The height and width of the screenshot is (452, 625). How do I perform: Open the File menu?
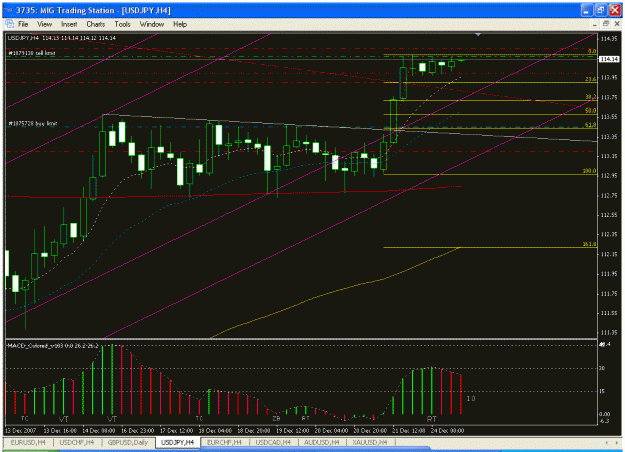point(23,24)
